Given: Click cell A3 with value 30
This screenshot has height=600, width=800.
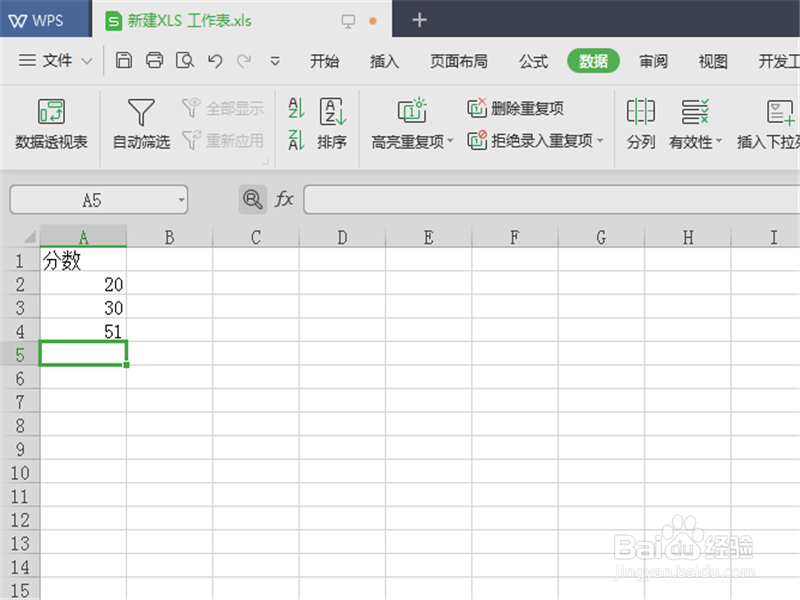Looking at the screenshot, I should 83,307.
